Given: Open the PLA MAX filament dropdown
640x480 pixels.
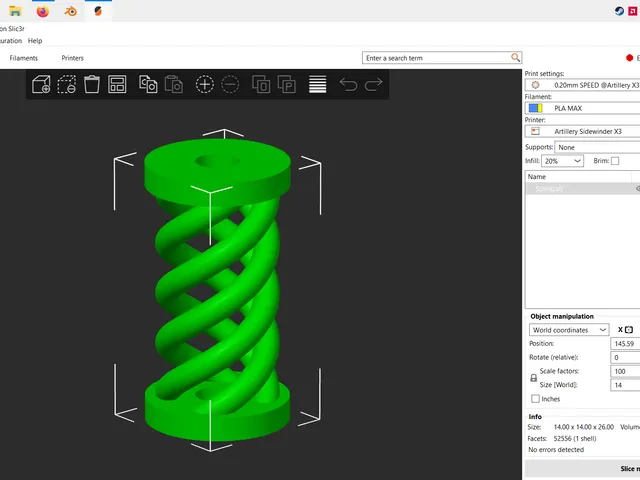Looking at the screenshot, I should (582, 108).
